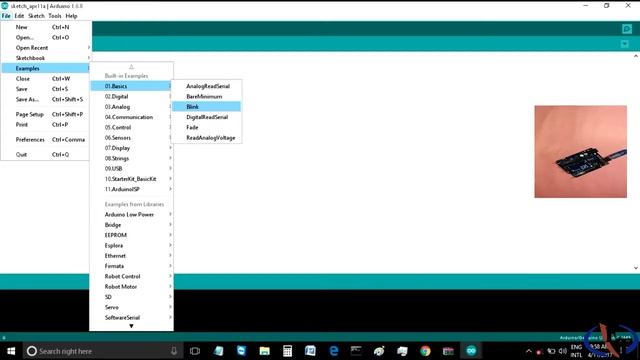
Task: Open Task View on taskbar
Action: [x=195, y=351]
